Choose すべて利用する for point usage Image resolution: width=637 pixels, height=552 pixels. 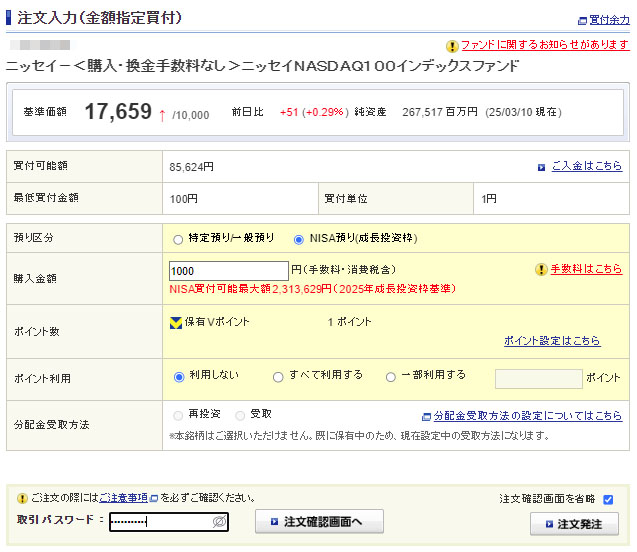point(278,377)
